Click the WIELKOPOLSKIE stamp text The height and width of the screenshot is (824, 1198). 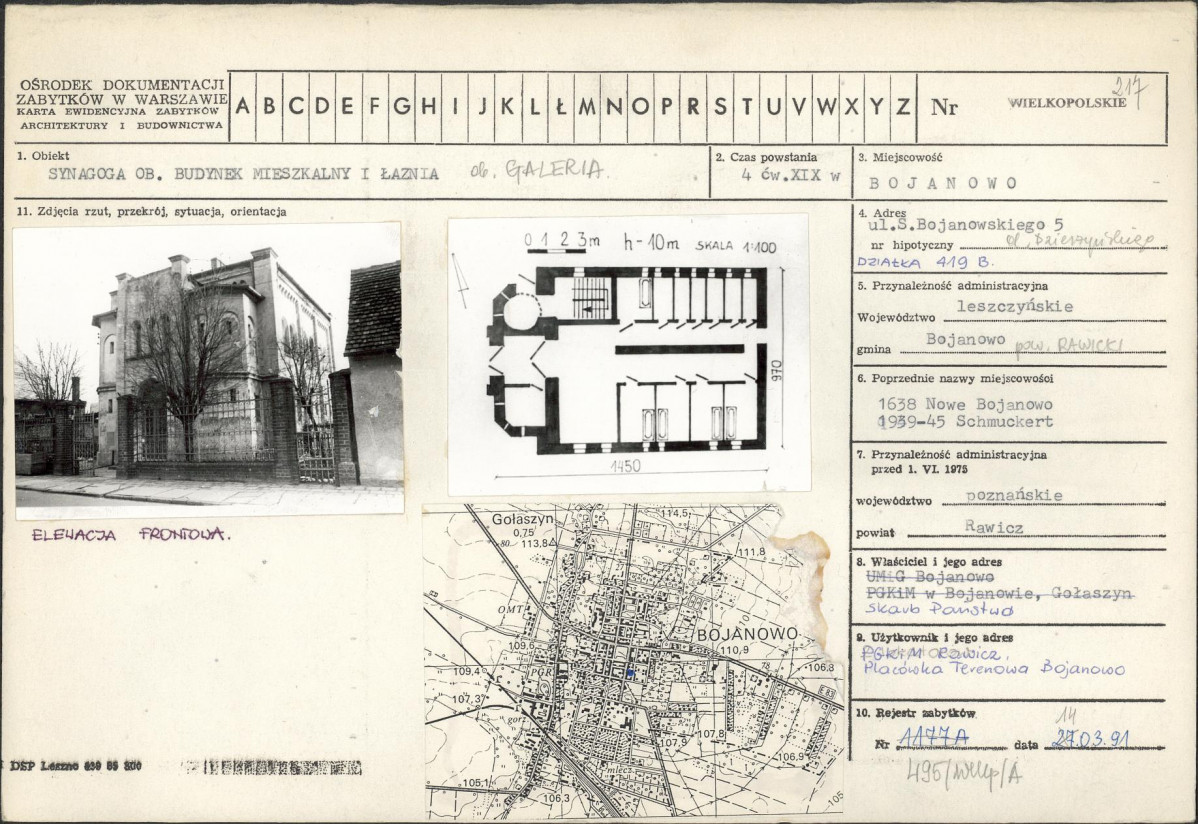(x=1067, y=102)
